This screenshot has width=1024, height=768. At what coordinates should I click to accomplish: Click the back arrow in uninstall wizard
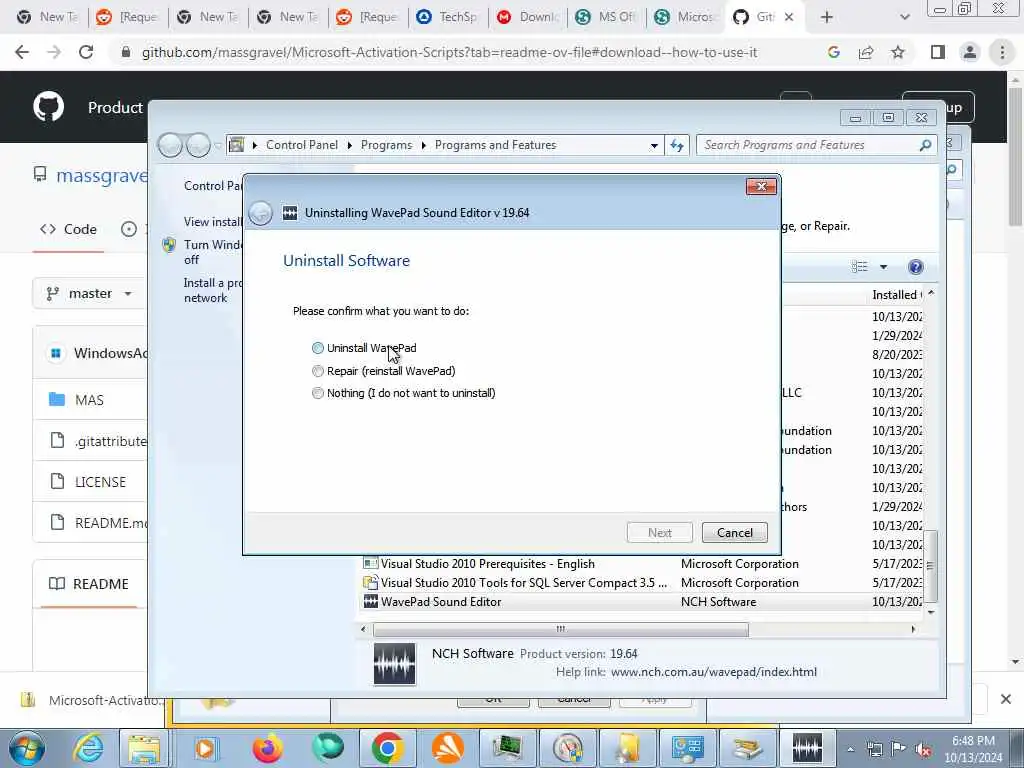261,213
